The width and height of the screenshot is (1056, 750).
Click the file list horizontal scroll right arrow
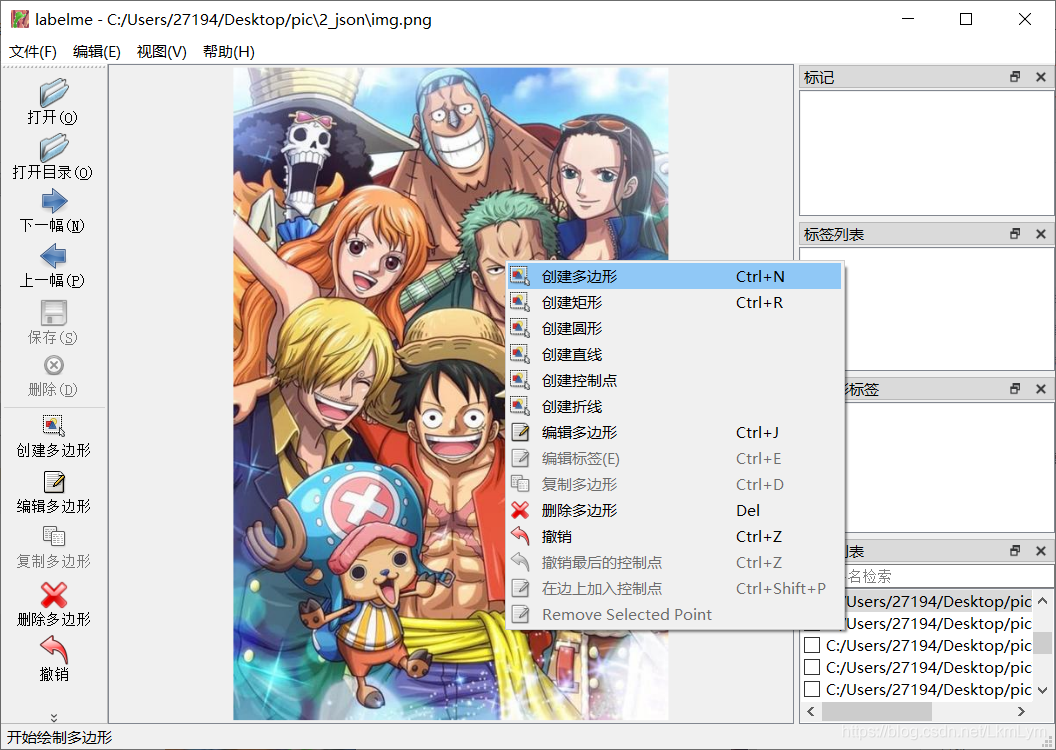coord(1022,711)
